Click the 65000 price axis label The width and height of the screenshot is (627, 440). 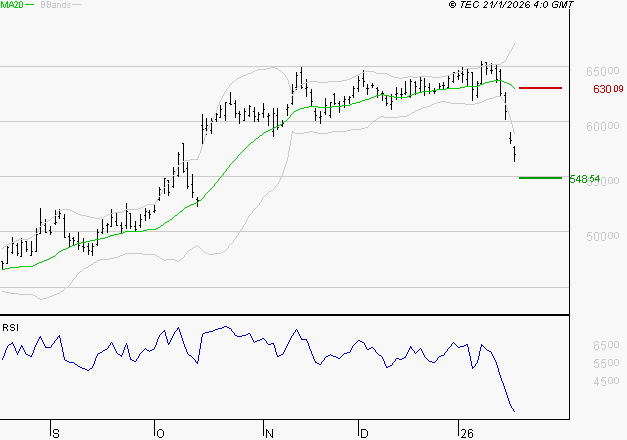603,72
